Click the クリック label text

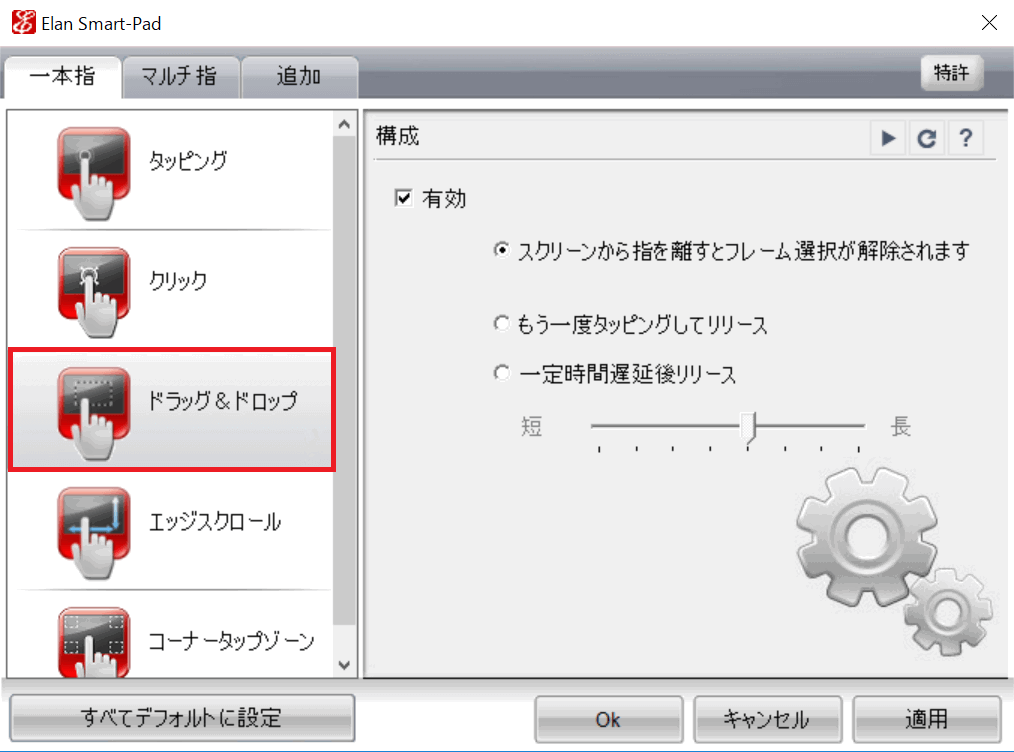[x=178, y=281]
